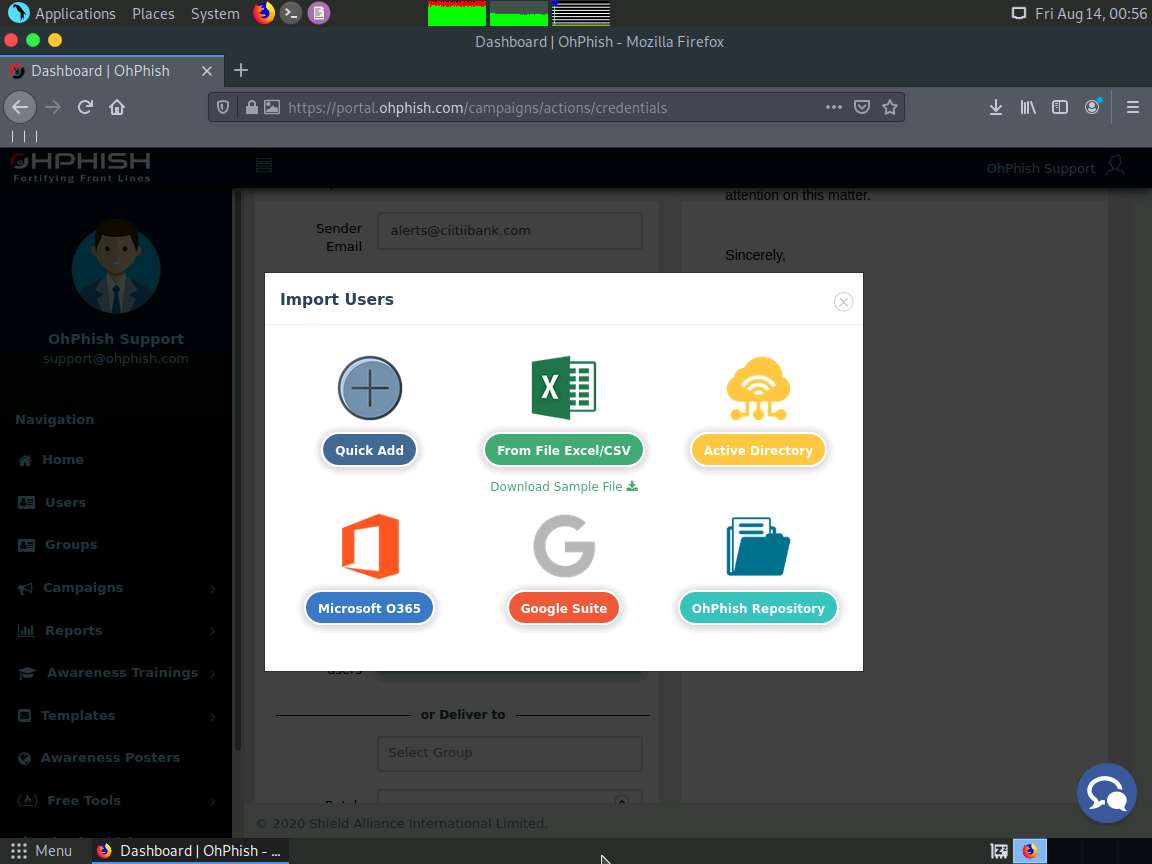Toggle the sidebar hamburger in header
The image size is (1152, 864).
pyautogui.click(x=264, y=165)
